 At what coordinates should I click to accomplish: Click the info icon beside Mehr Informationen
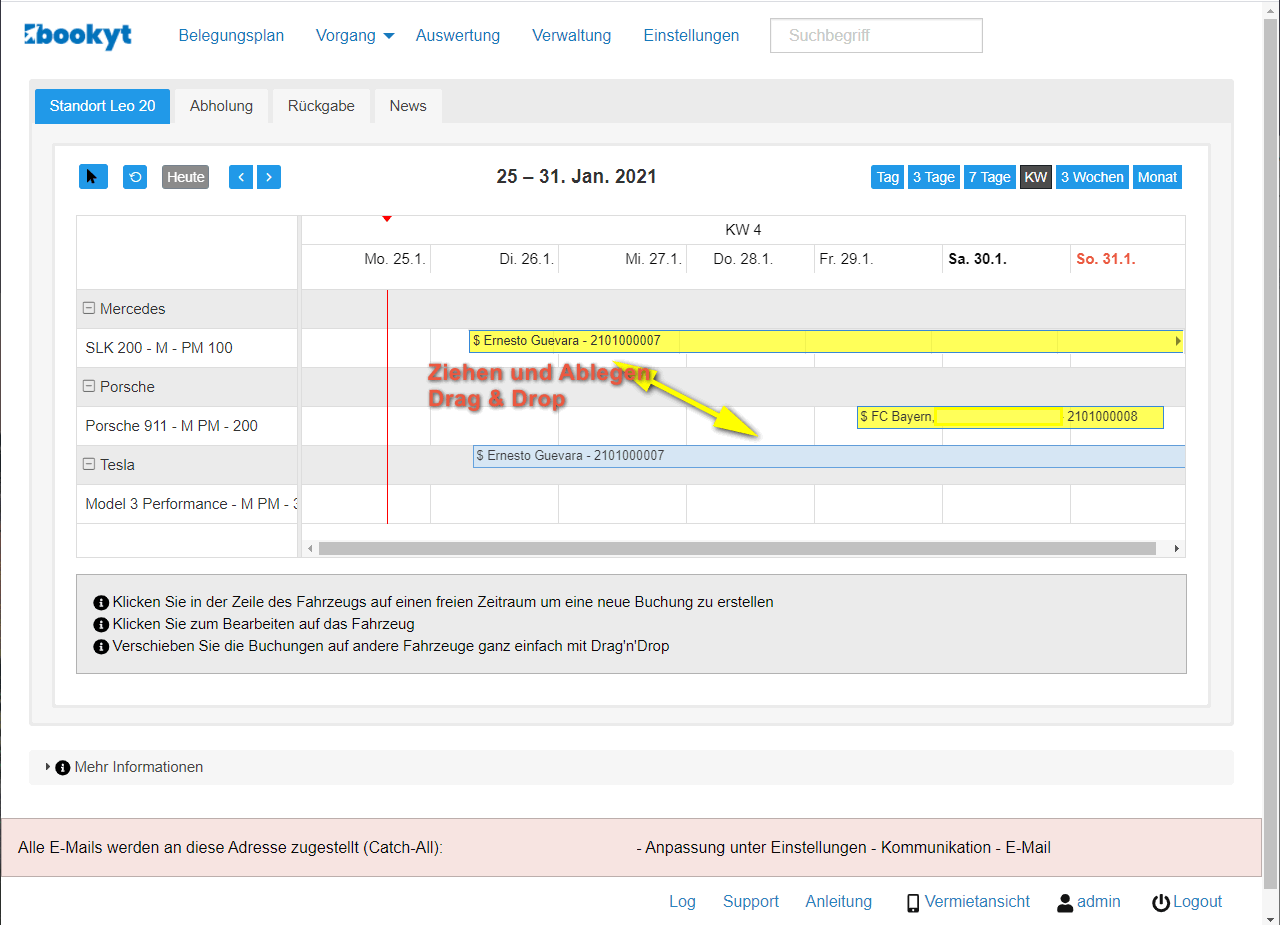coord(63,767)
